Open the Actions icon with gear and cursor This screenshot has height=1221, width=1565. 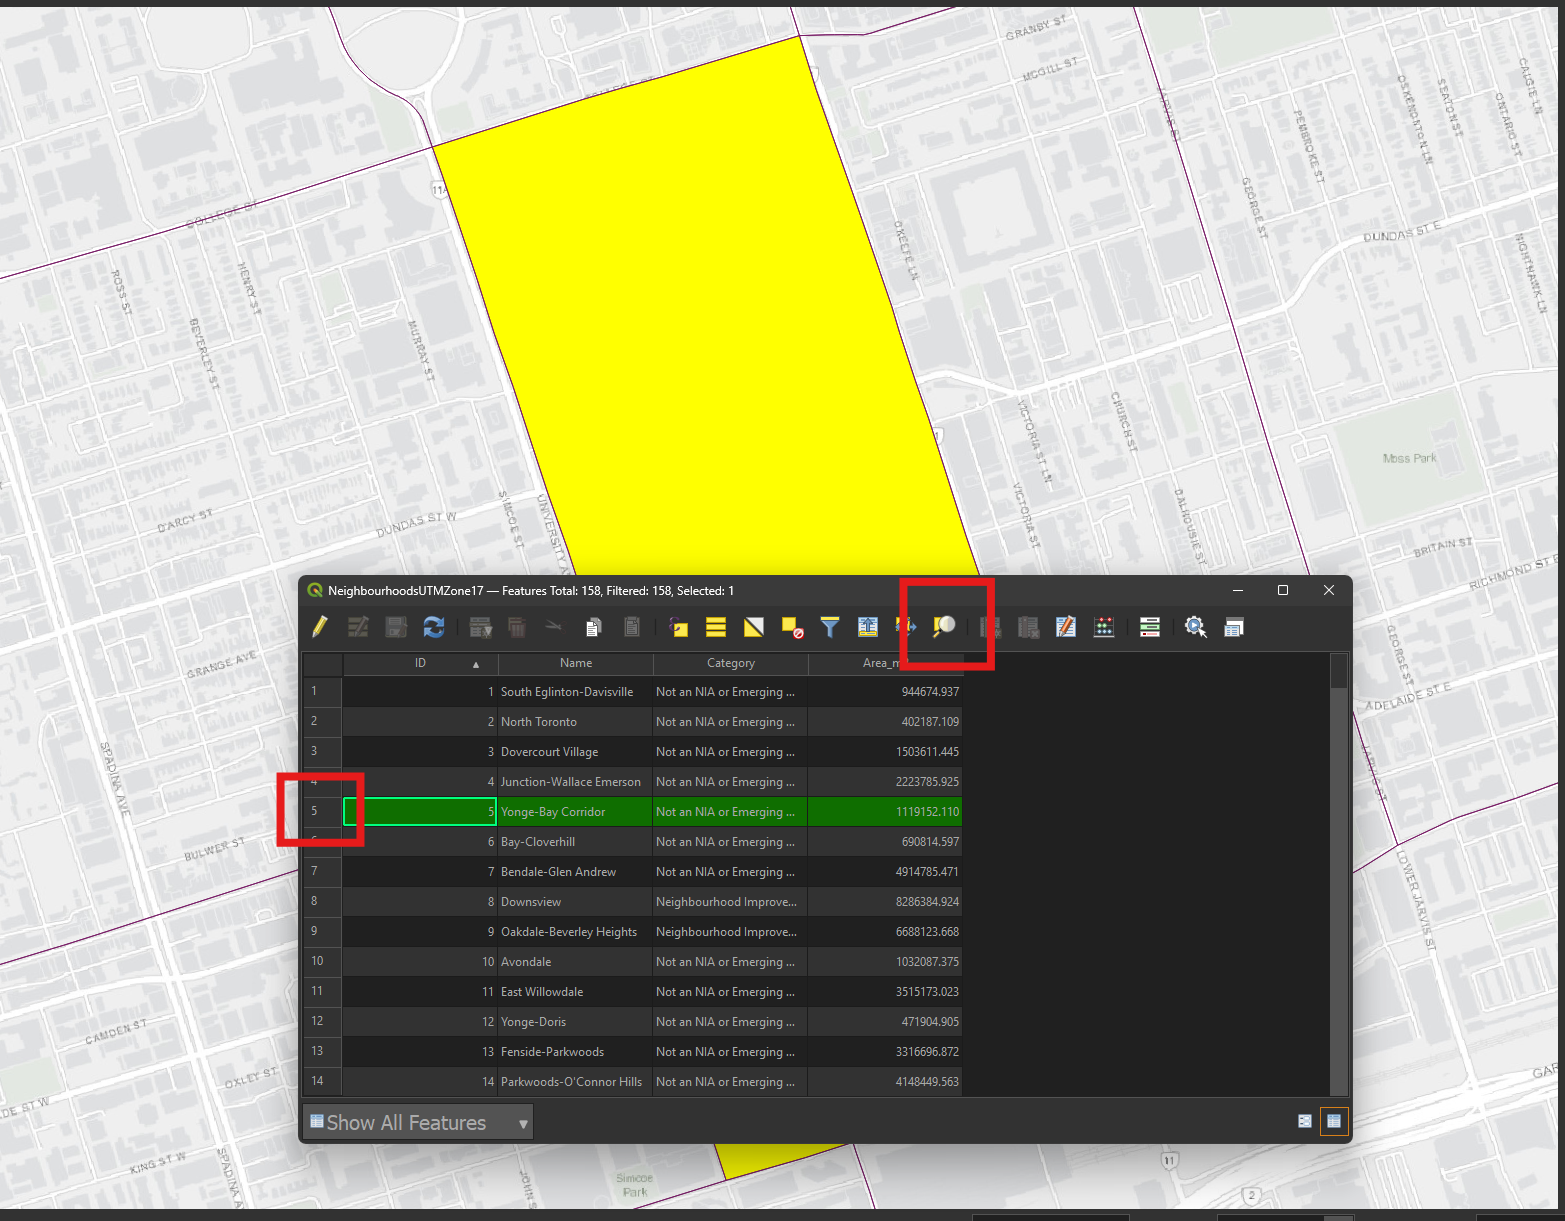click(x=1196, y=627)
